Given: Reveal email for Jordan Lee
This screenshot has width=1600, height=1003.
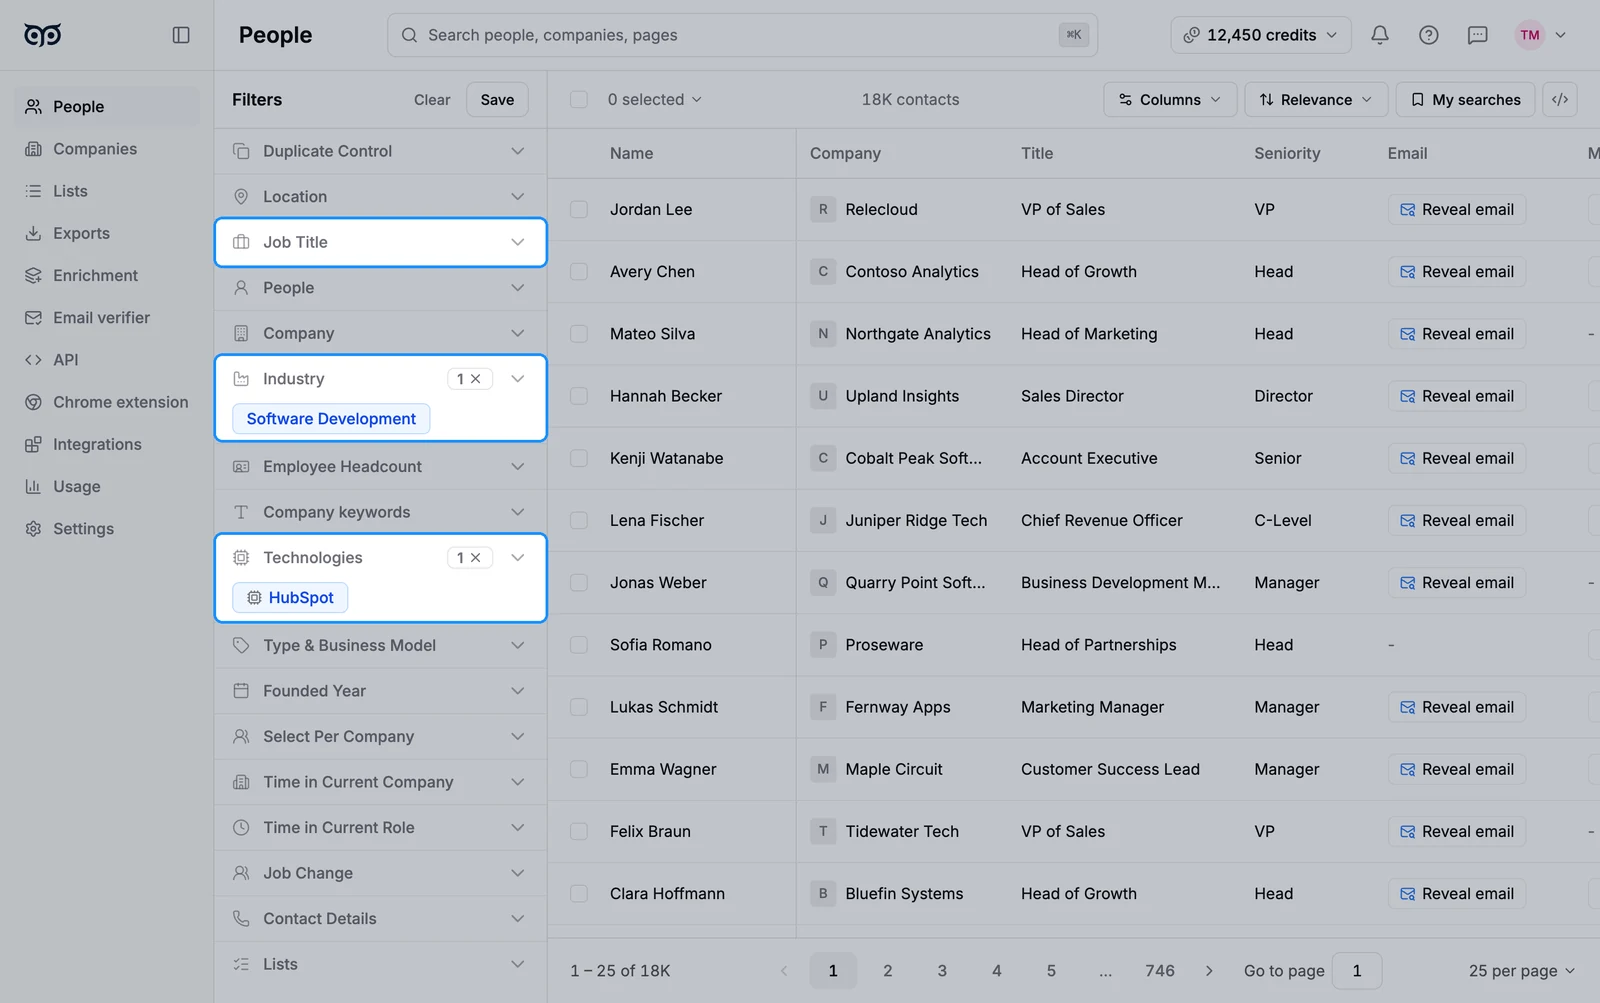Looking at the screenshot, I should [1457, 209].
